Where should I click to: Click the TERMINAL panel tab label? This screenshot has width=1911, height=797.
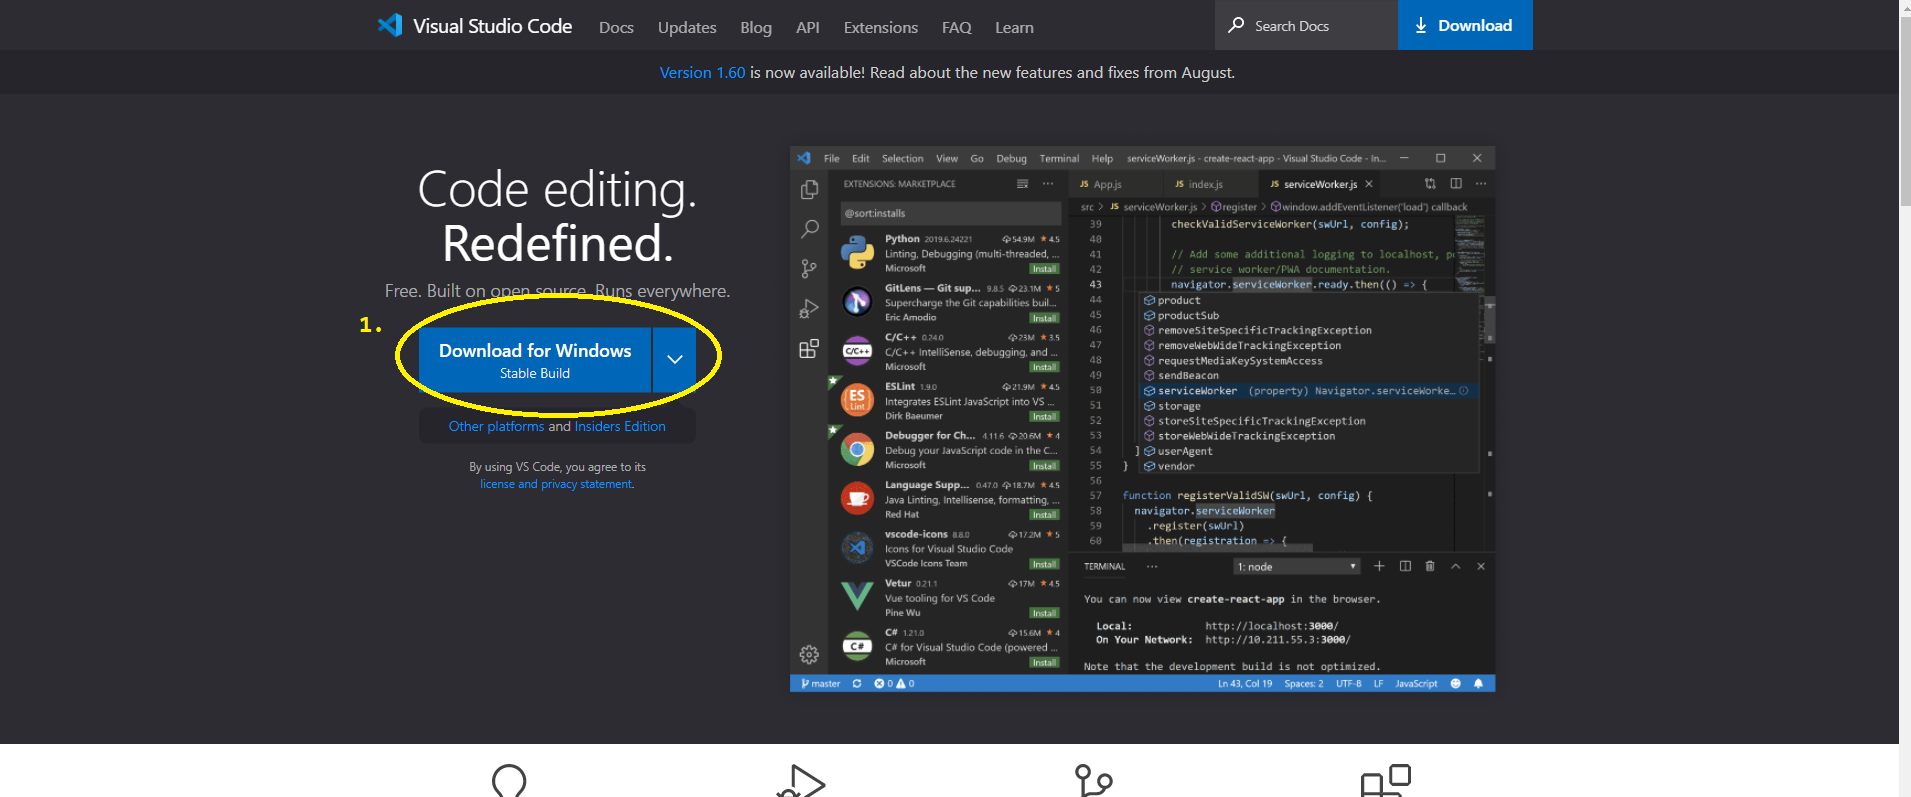[x=1105, y=567]
